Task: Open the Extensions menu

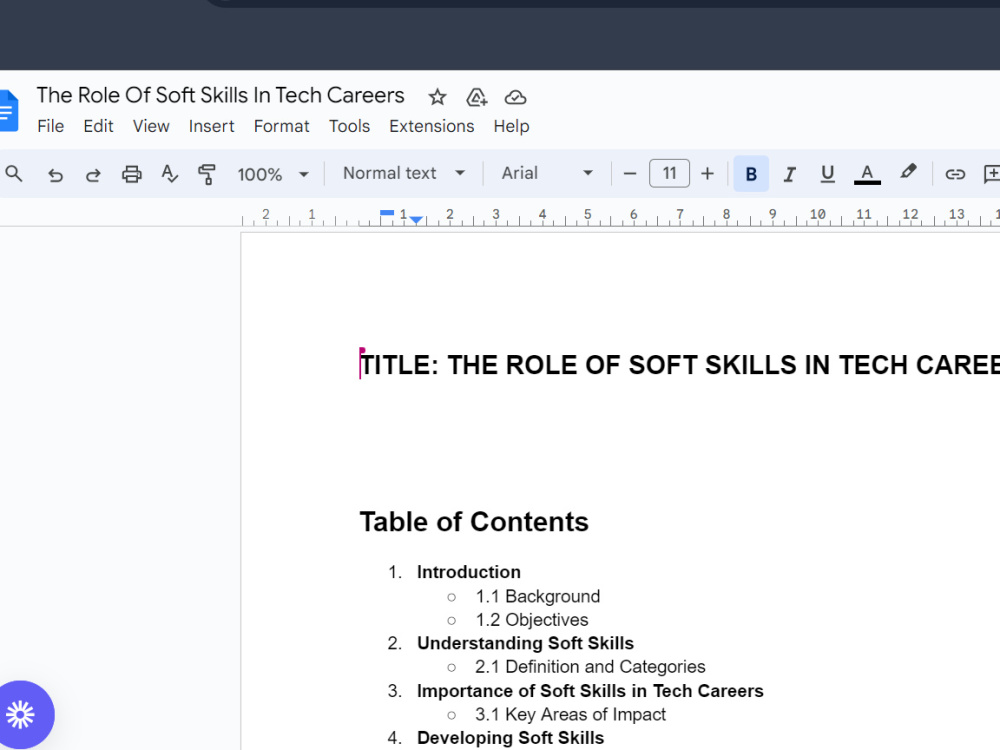Action: coord(432,126)
